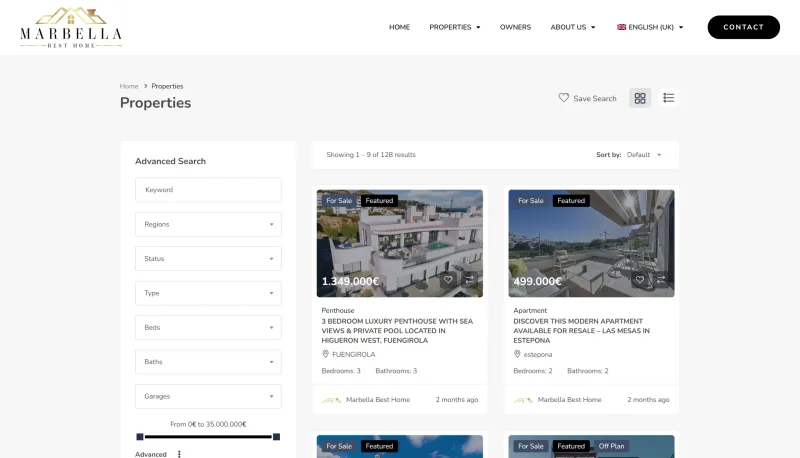Click agent logo on the penthouse card
This screenshot has height=458, width=800.
pyautogui.click(x=332, y=400)
